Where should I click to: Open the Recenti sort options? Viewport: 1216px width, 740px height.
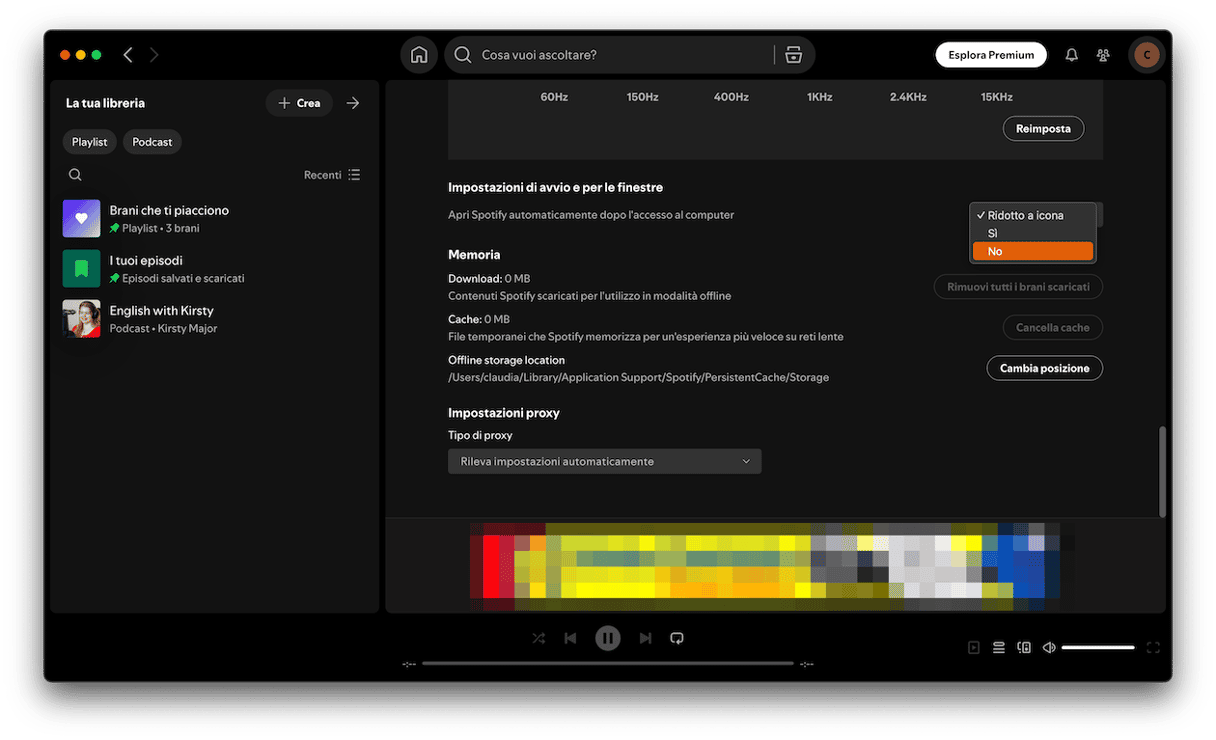tap(332, 175)
